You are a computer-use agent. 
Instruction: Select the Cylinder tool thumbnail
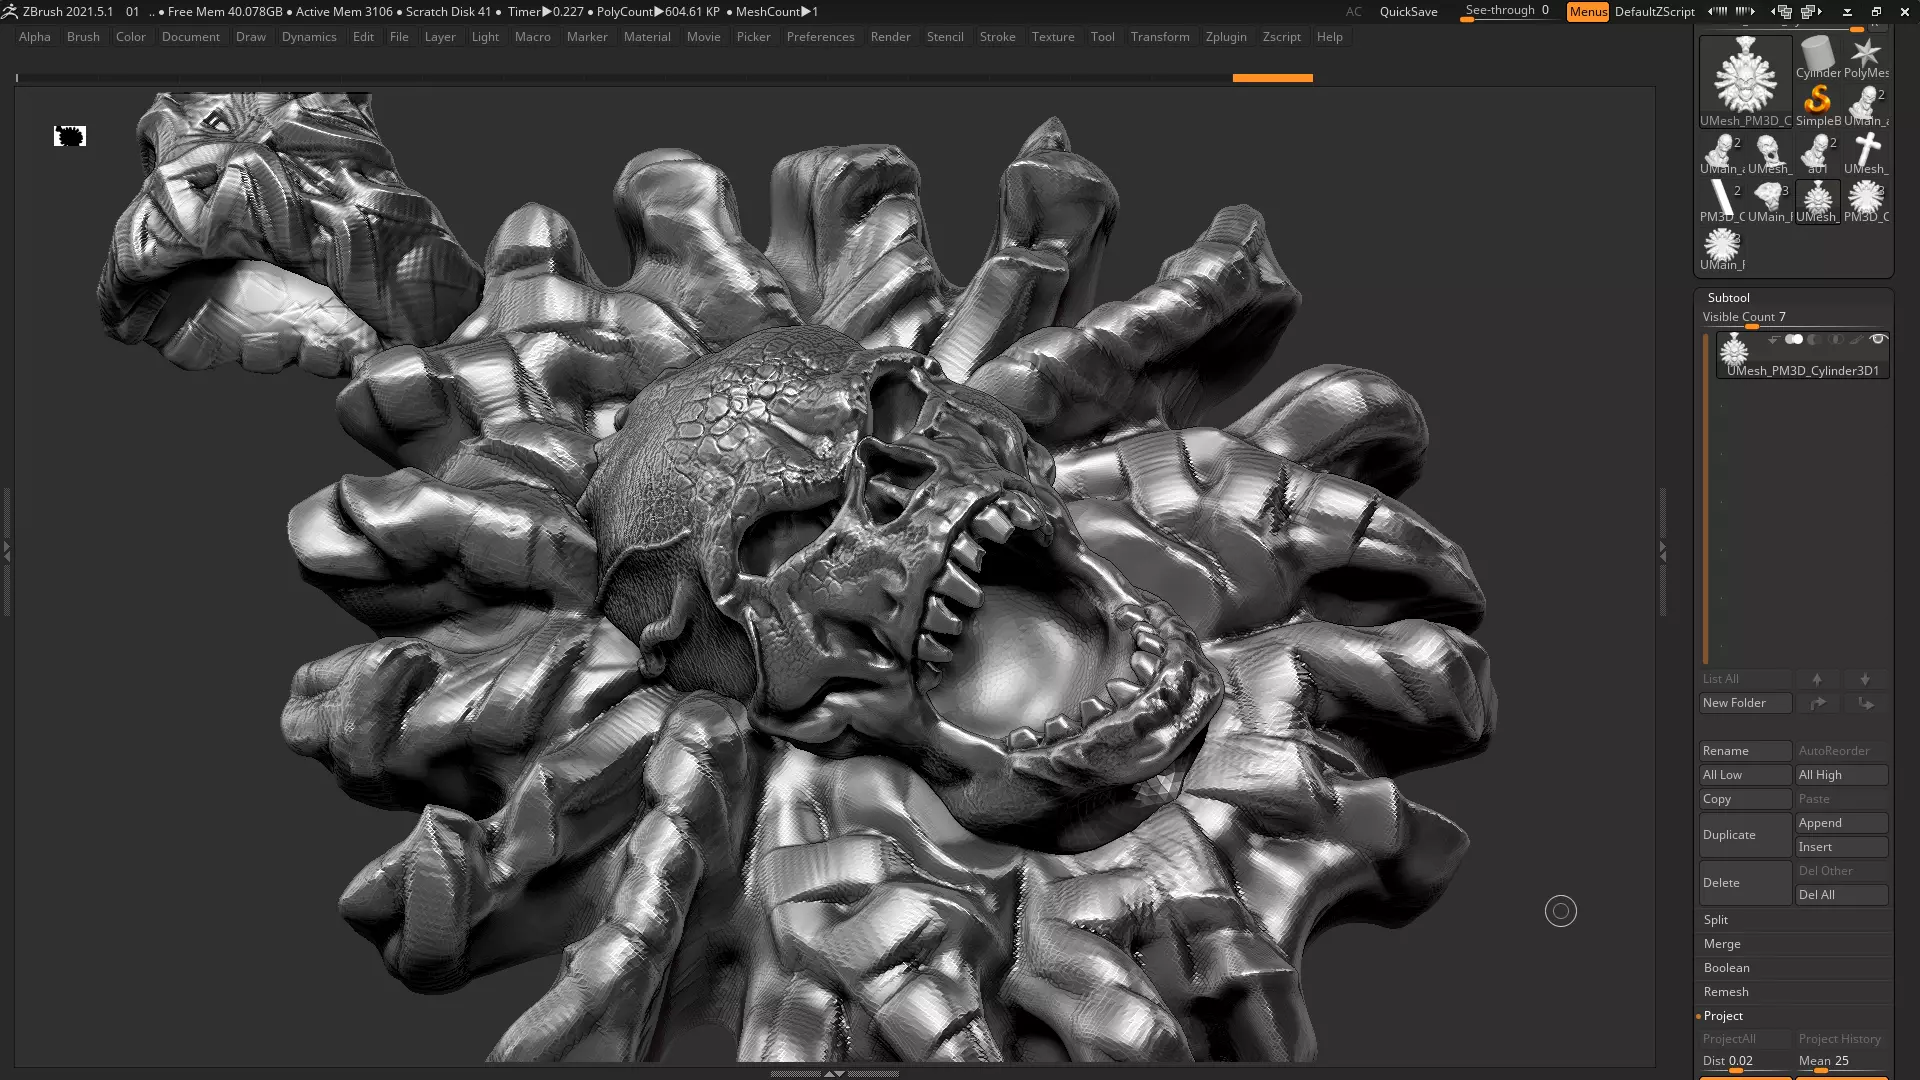pos(1817,56)
